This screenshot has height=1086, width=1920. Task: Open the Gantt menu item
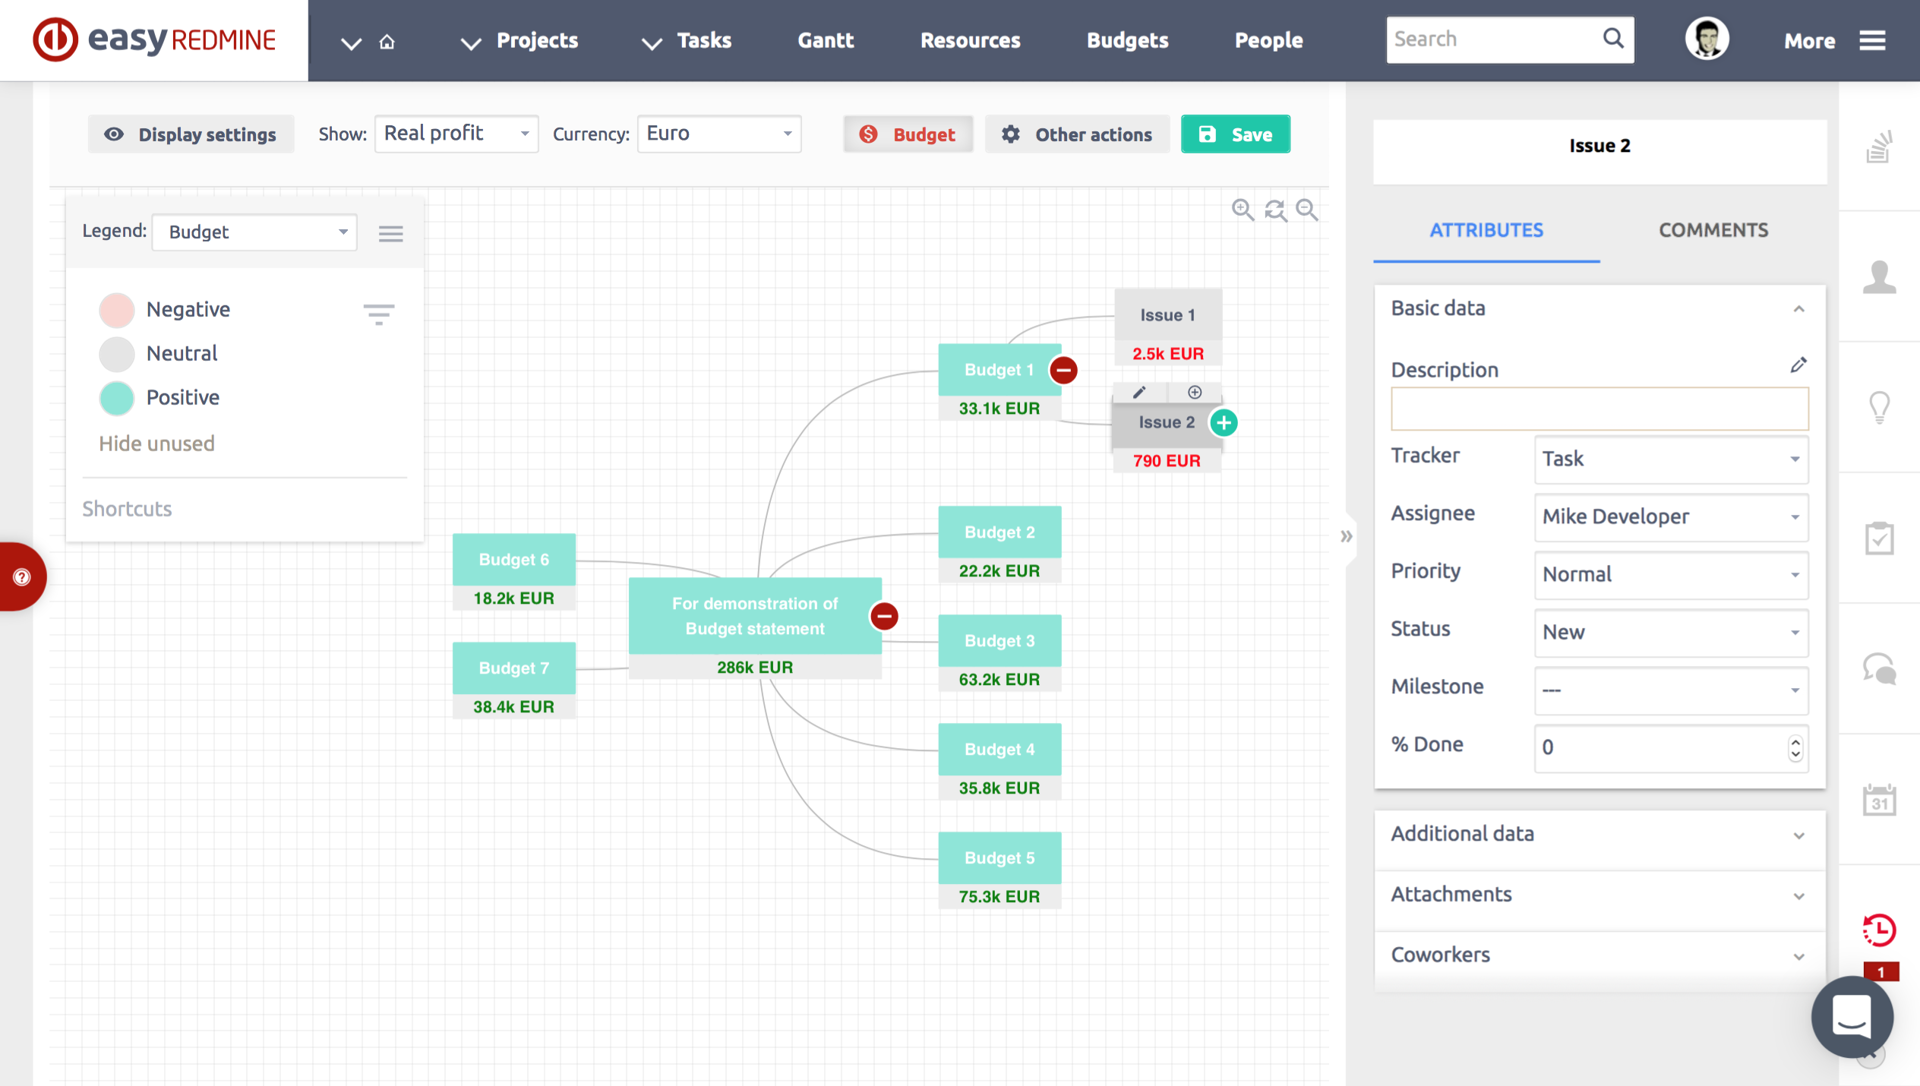pyautogui.click(x=825, y=40)
